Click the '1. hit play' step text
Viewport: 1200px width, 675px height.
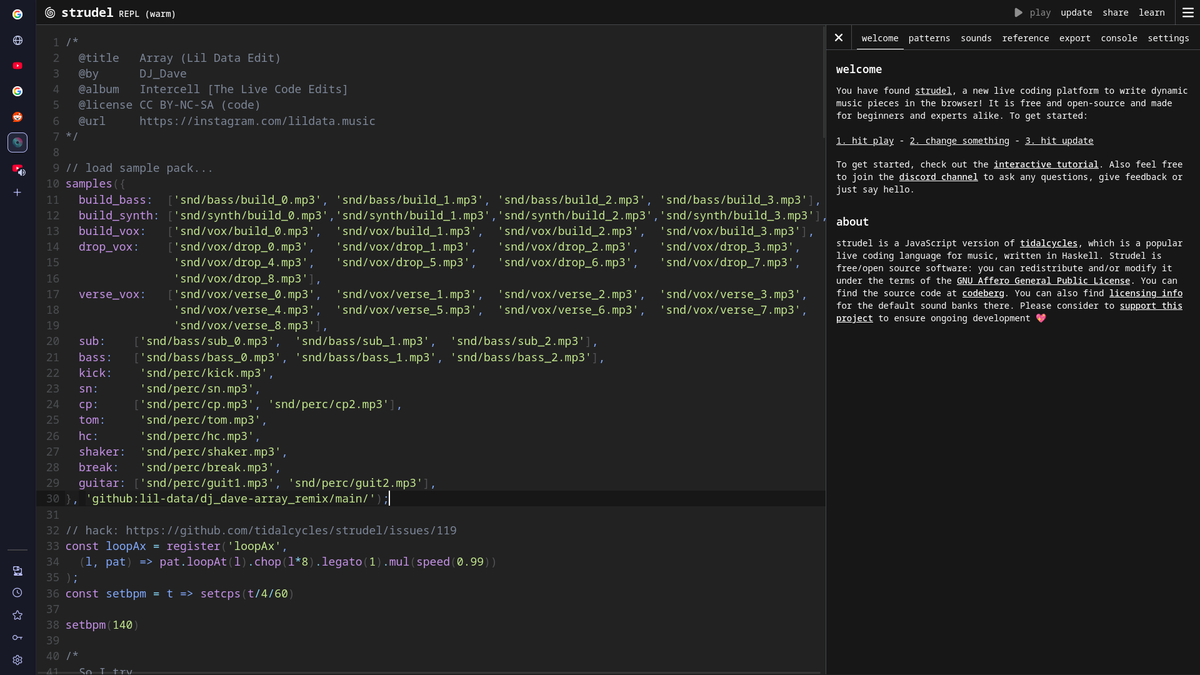point(865,141)
